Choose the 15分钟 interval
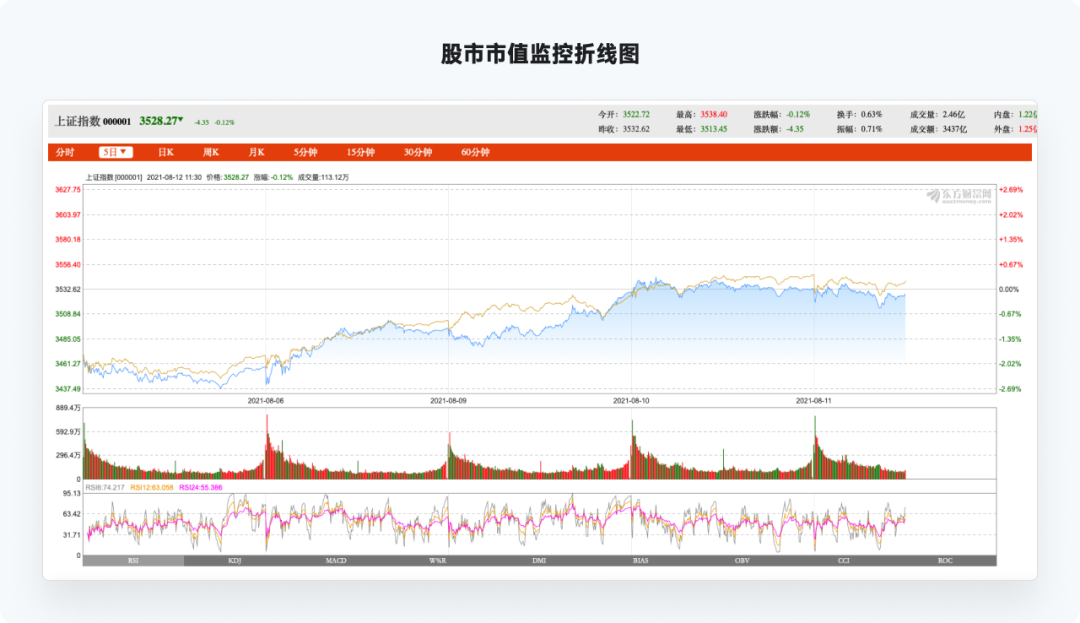The width and height of the screenshot is (1080, 623). pyautogui.click(x=360, y=152)
